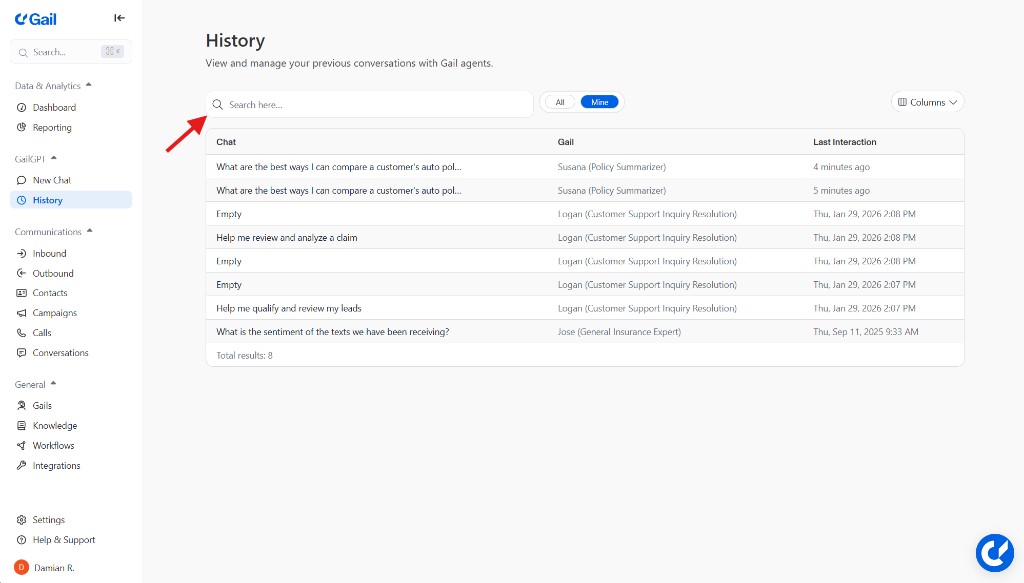Click the Last Interaction column header
Viewport: 1024px width, 583px height.
pos(844,141)
